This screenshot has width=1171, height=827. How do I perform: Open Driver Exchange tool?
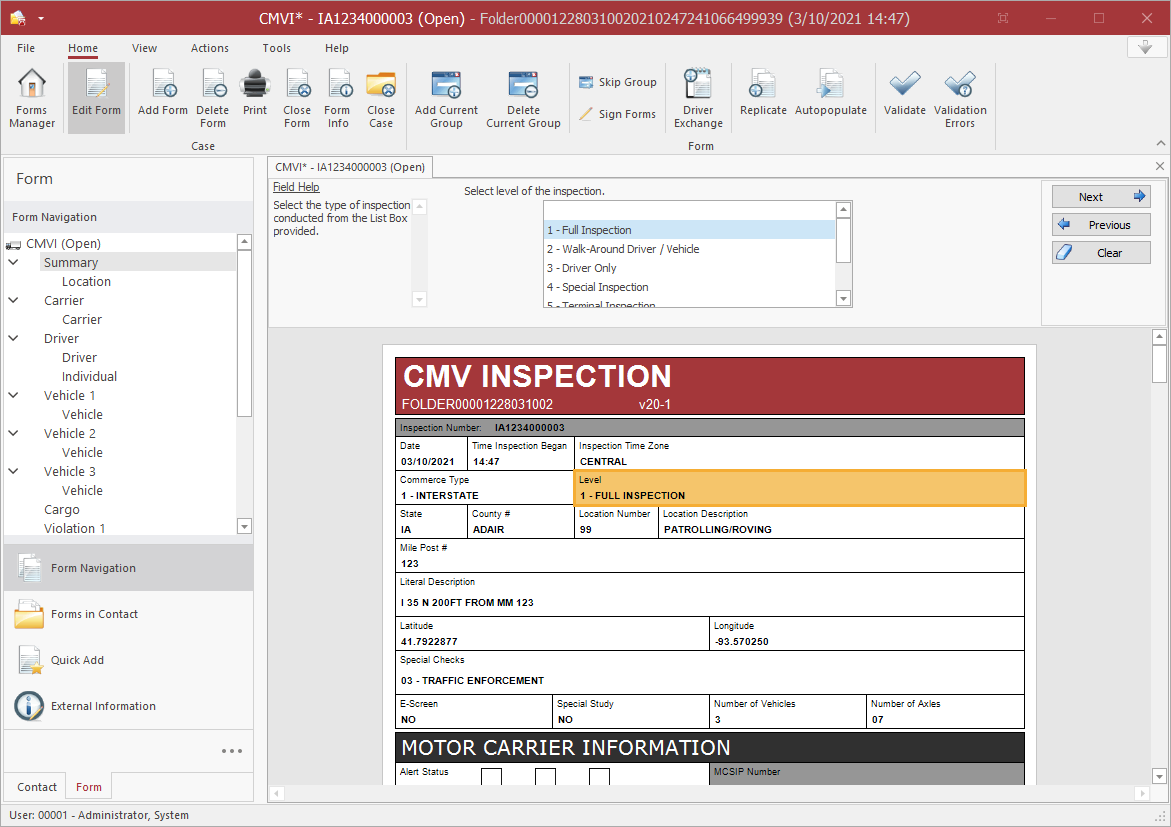[x=698, y=98]
